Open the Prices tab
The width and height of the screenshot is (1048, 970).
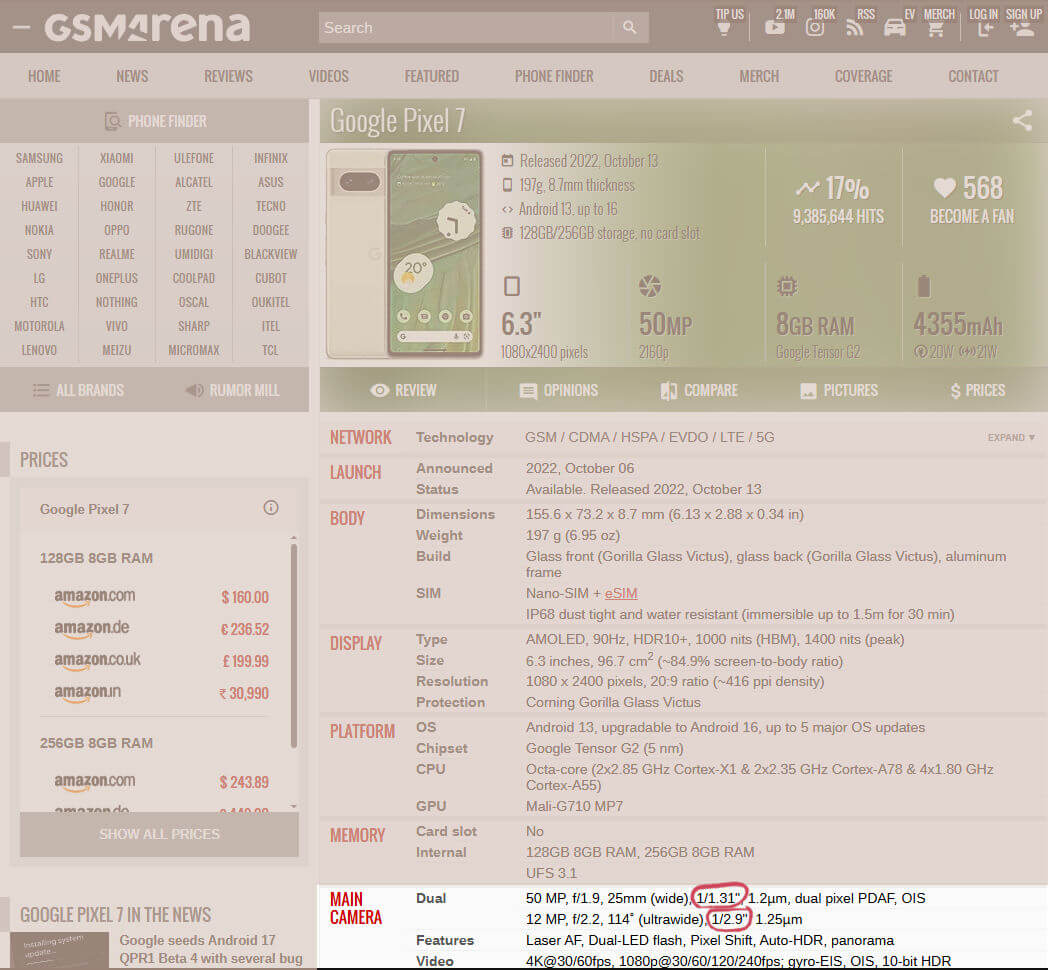(978, 390)
